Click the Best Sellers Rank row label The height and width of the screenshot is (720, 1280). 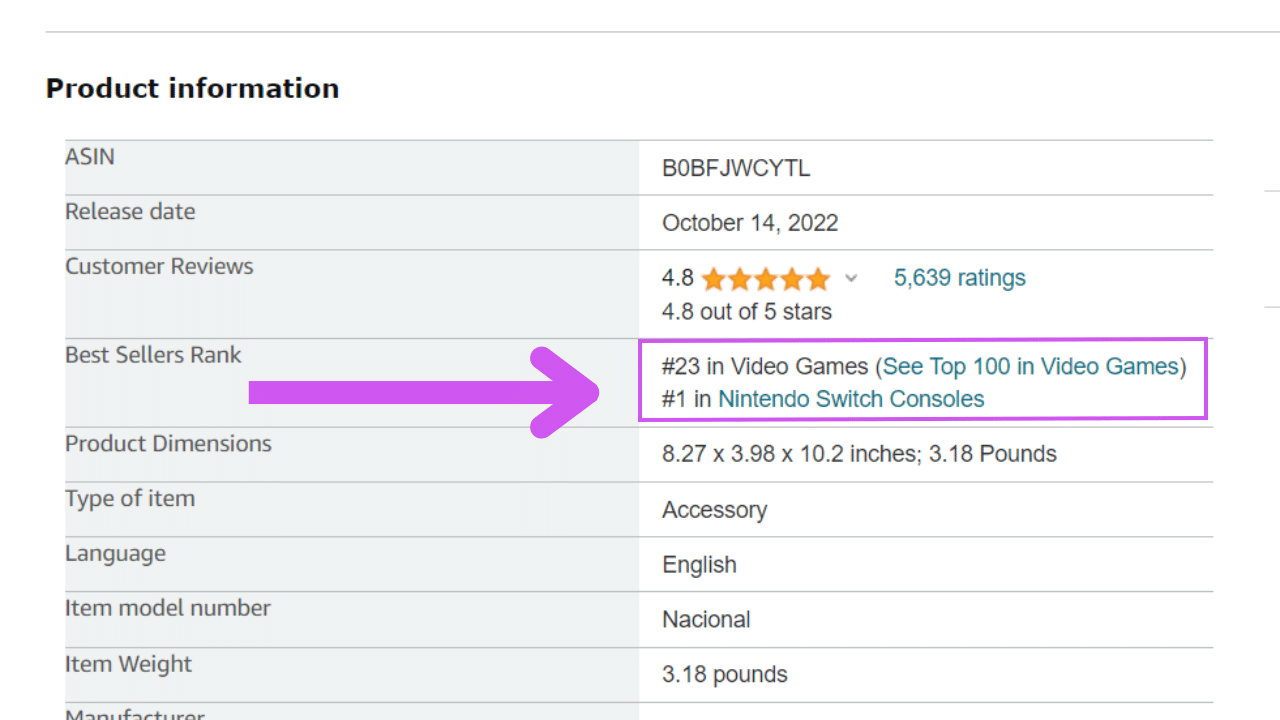coord(153,355)
